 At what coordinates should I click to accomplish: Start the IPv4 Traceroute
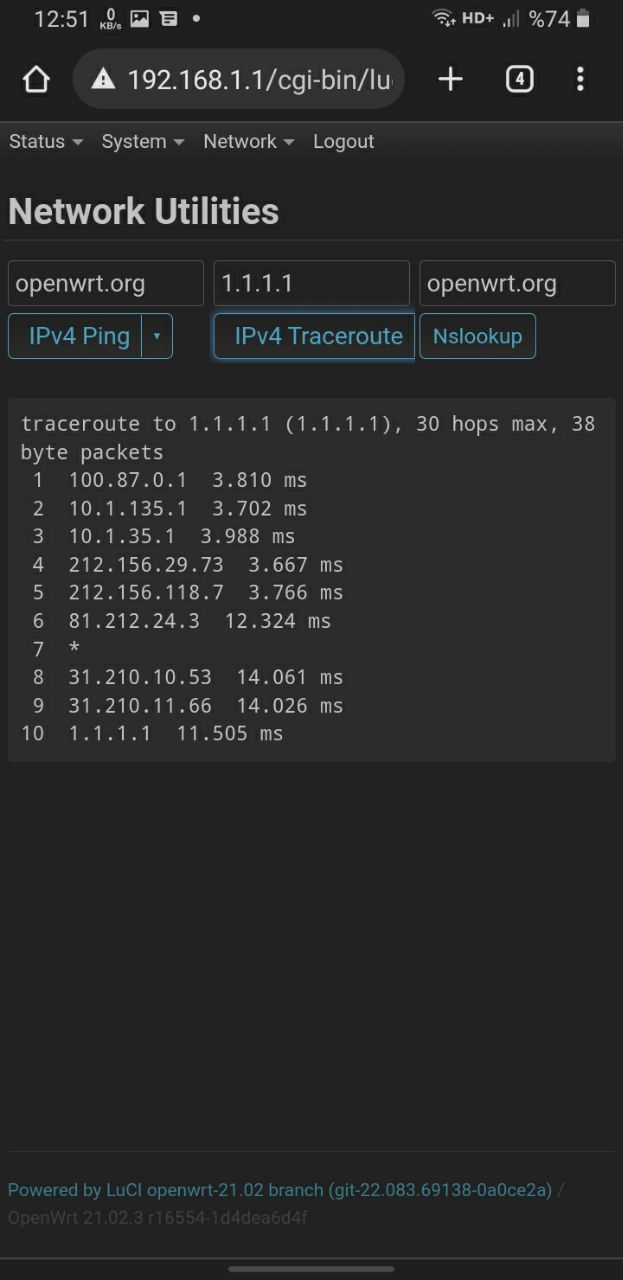tap(314, 336)
